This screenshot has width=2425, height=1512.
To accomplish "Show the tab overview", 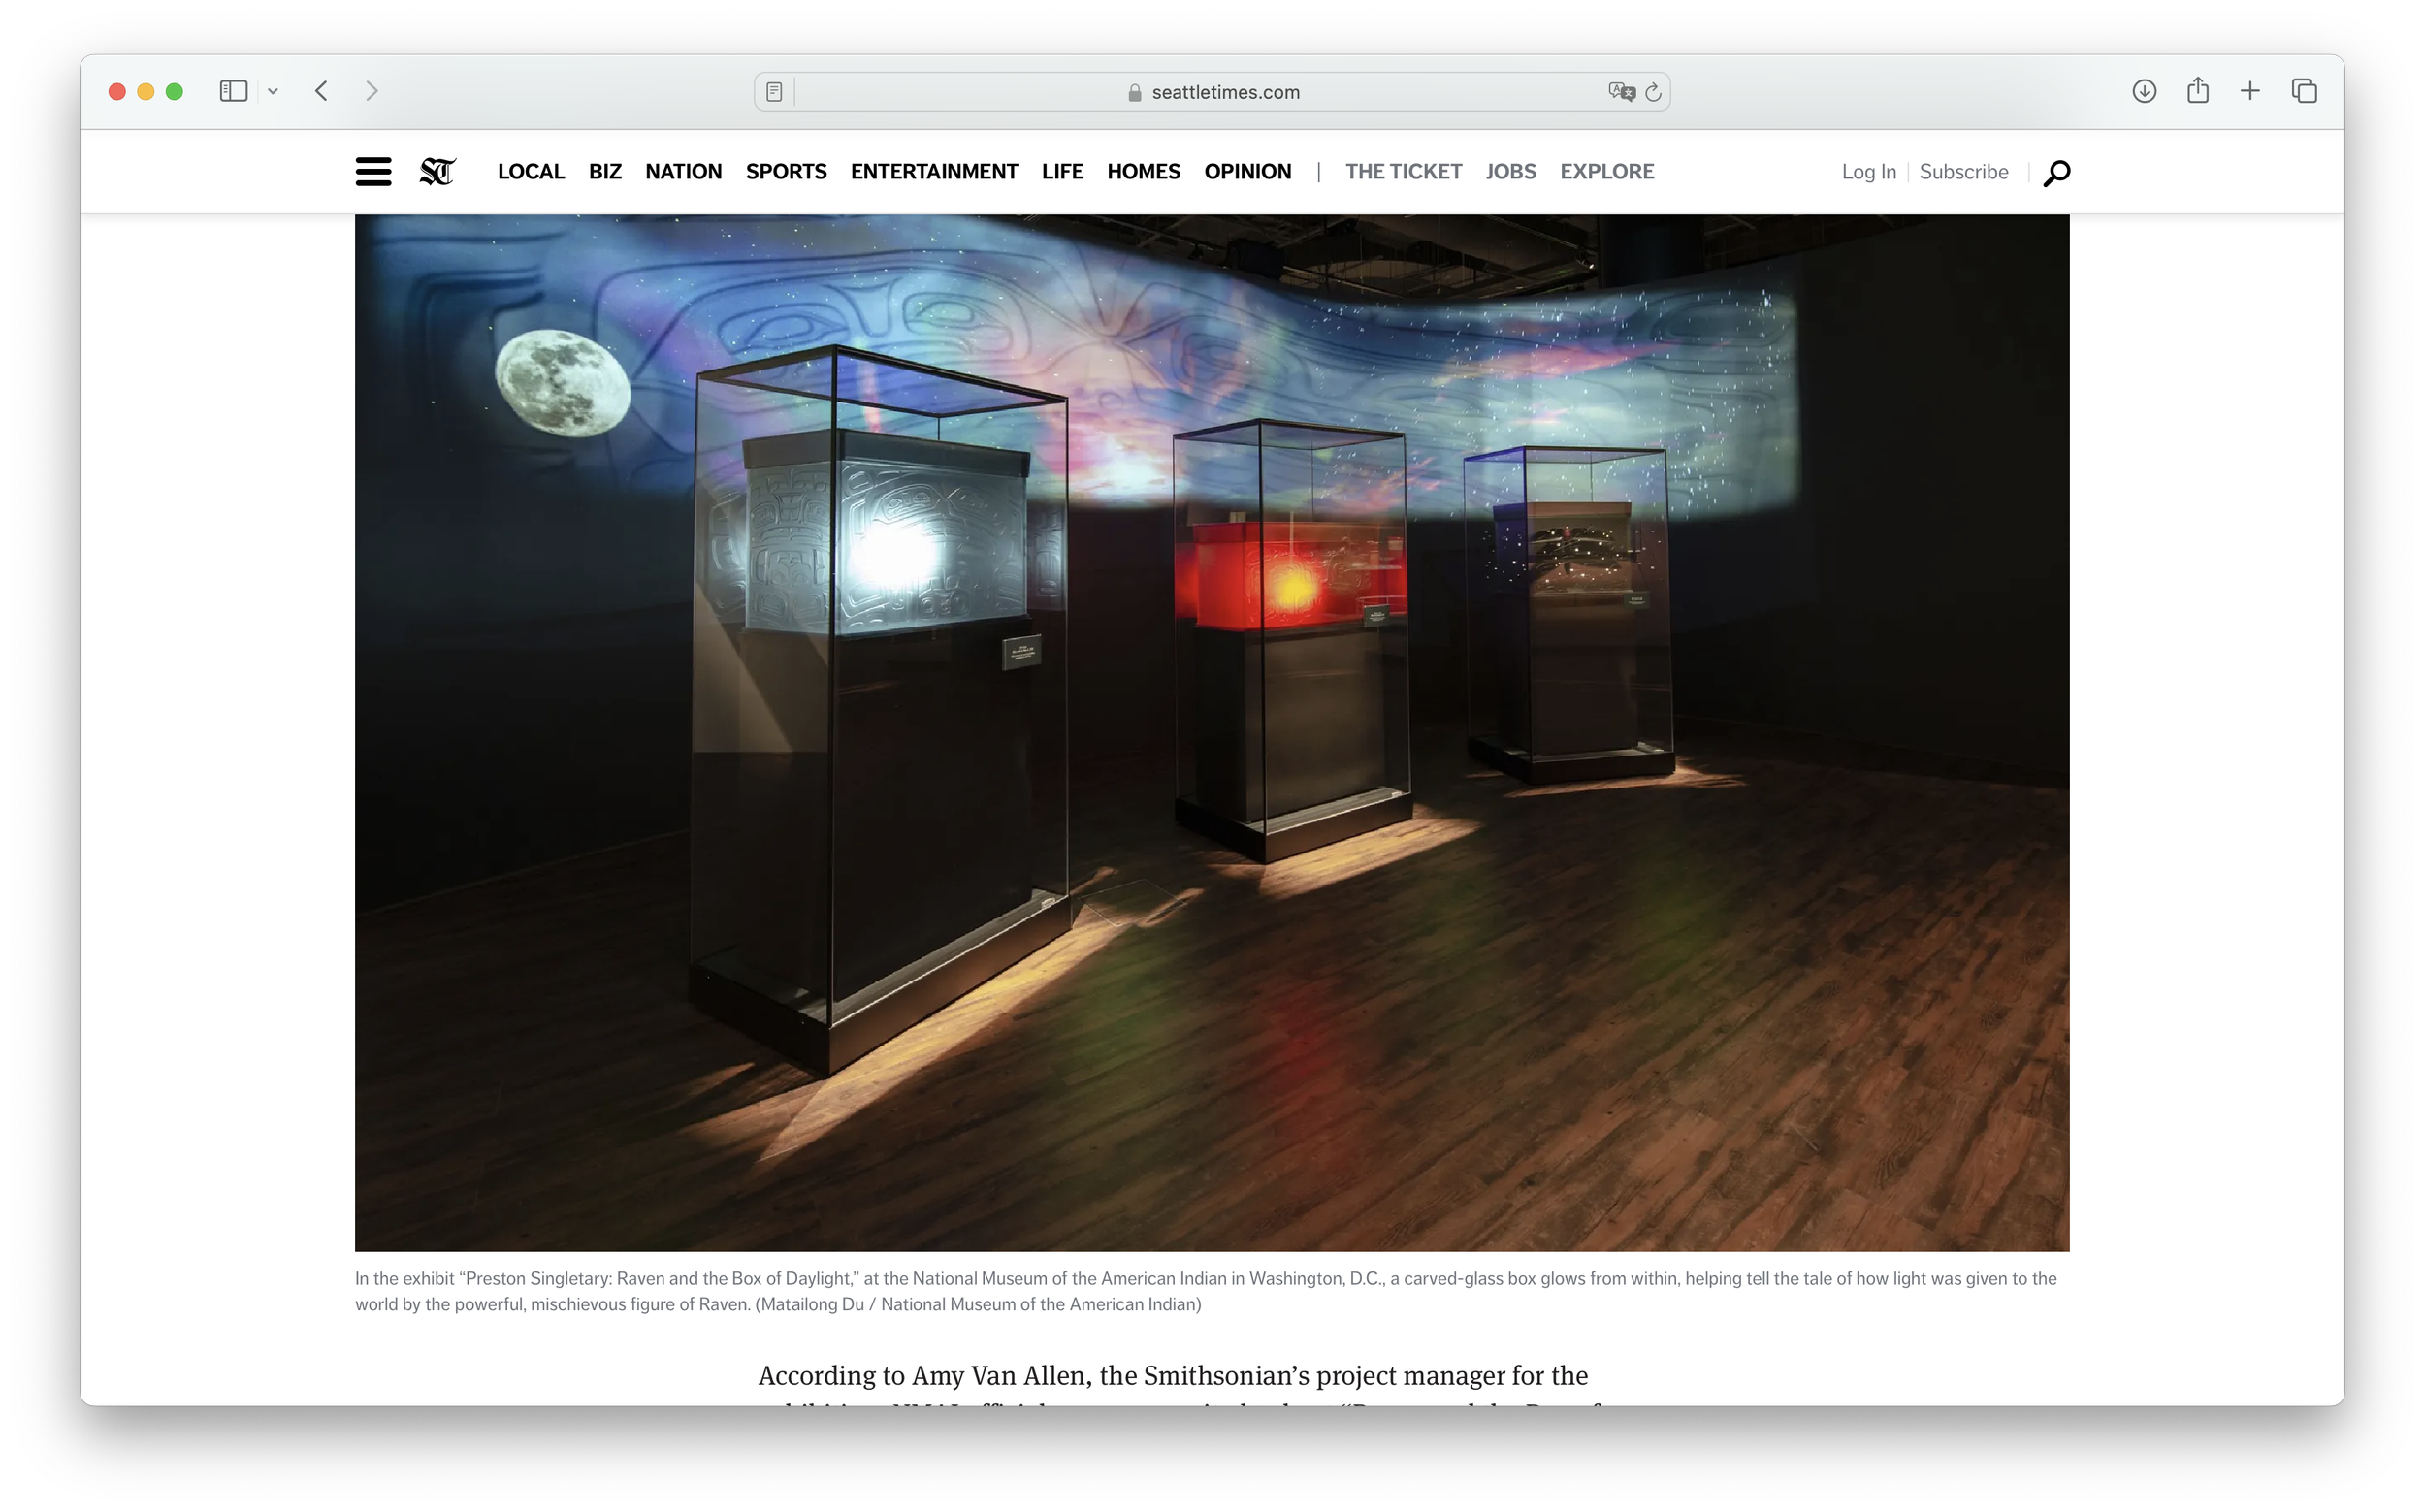I will [x=2304, y=91].
